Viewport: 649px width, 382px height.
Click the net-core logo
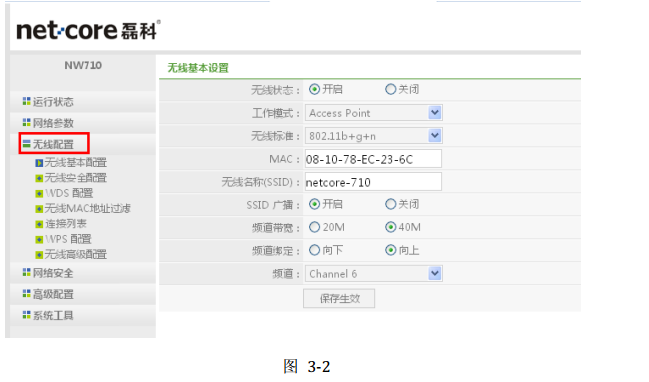click(x=88, y=30)
